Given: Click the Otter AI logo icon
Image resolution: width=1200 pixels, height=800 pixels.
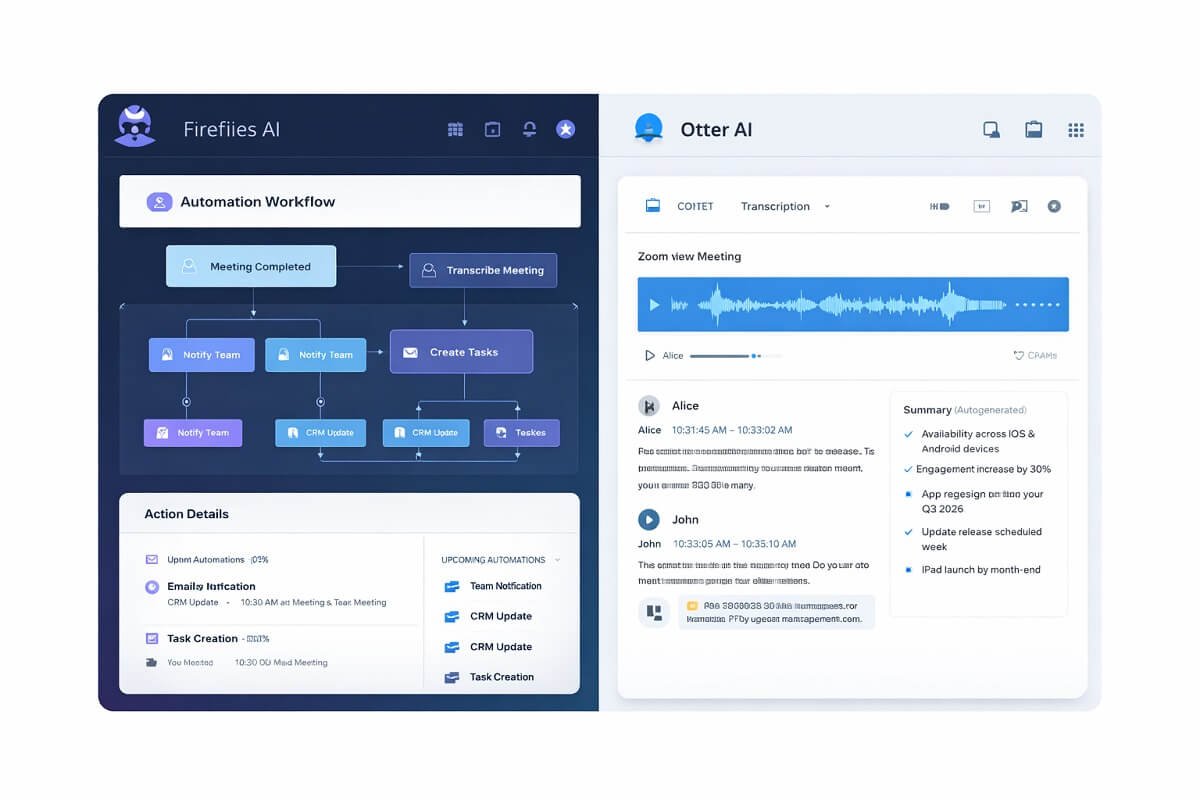Looking at the screenshot, I should (x=649, y=128).
